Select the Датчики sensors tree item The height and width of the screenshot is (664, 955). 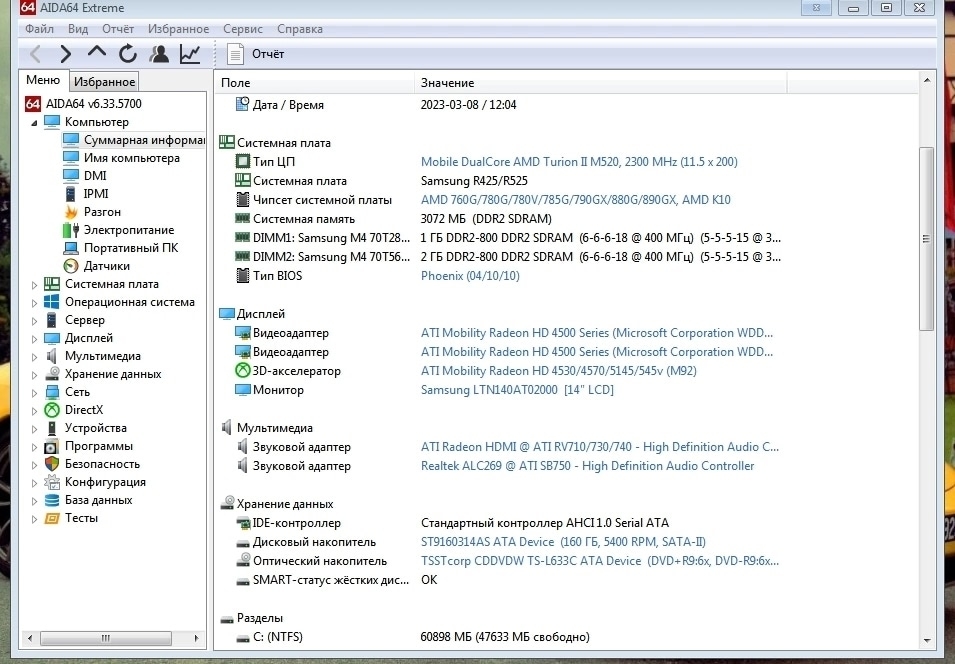[x=106, y=266]
